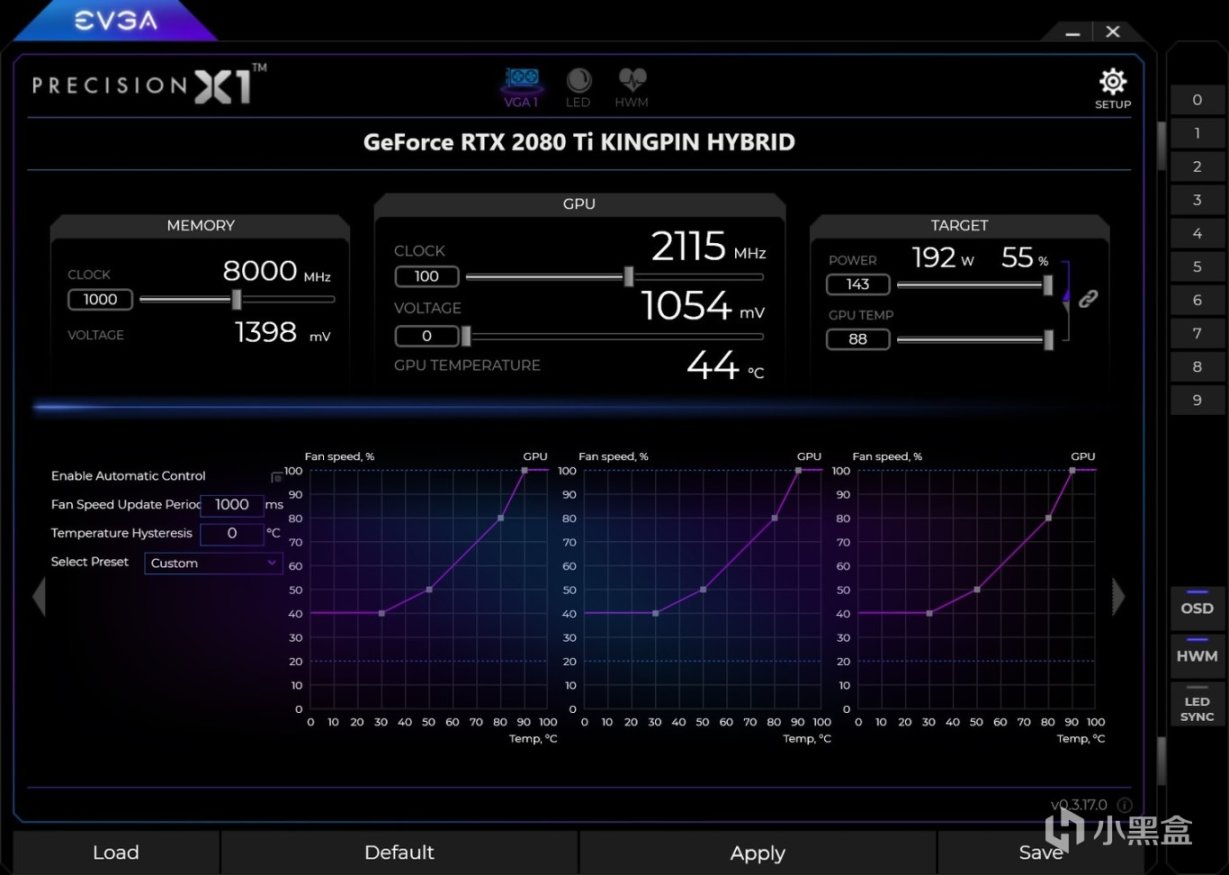Select profile slot 9
The height and width of the screenshot is (875, 1229).
pyautogui.click(x=1197, y=400)
